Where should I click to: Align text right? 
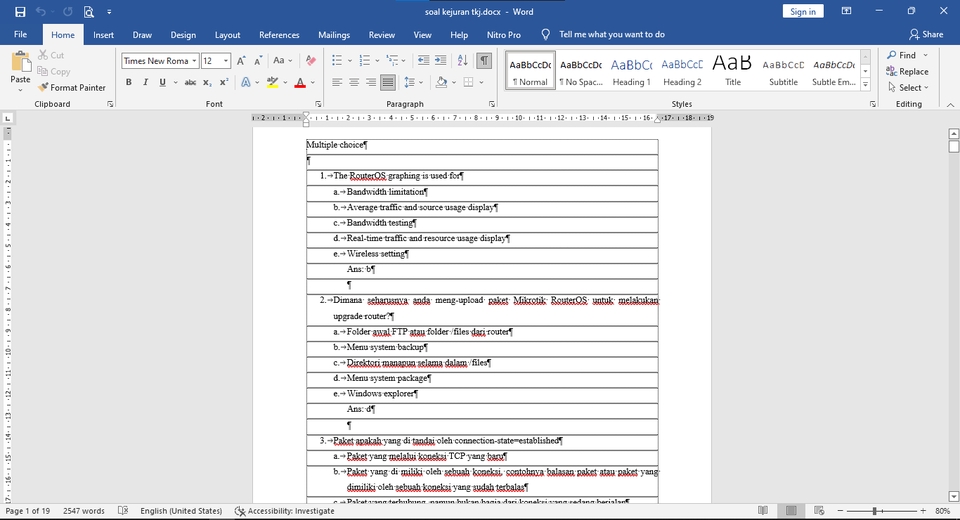click(370, 82)
